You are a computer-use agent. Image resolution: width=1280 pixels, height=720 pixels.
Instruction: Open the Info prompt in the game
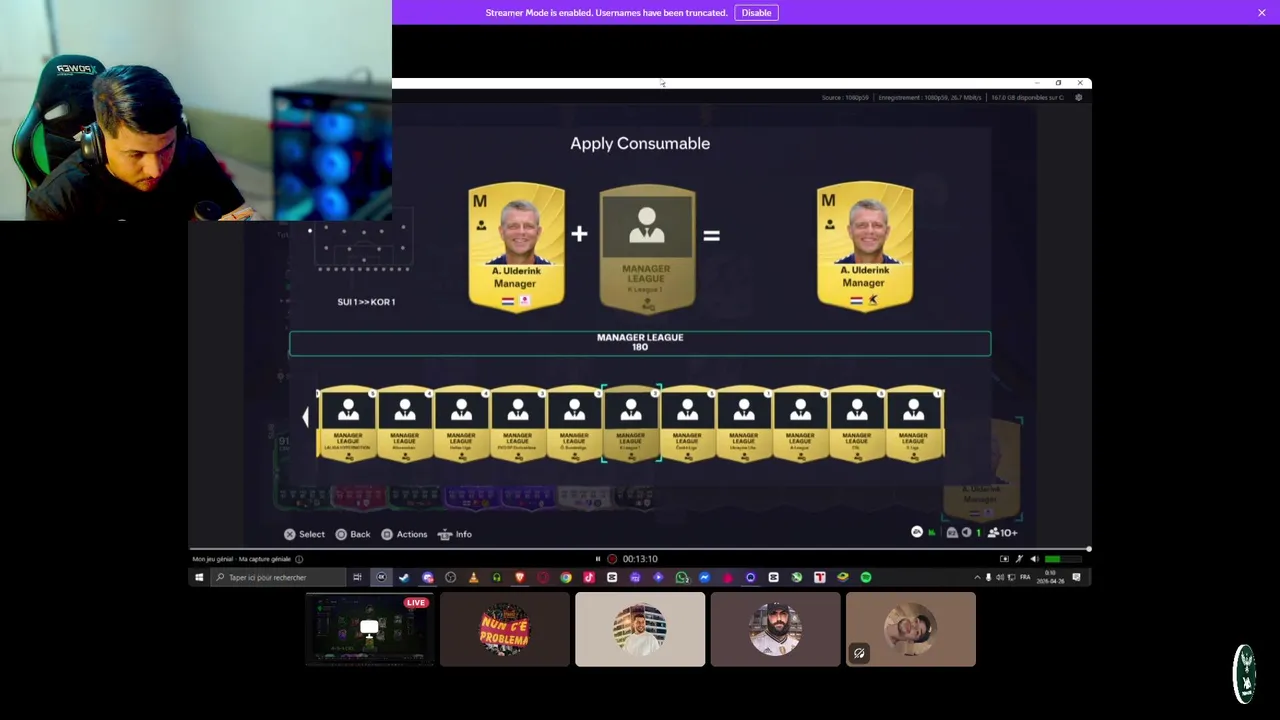[455, 534]
